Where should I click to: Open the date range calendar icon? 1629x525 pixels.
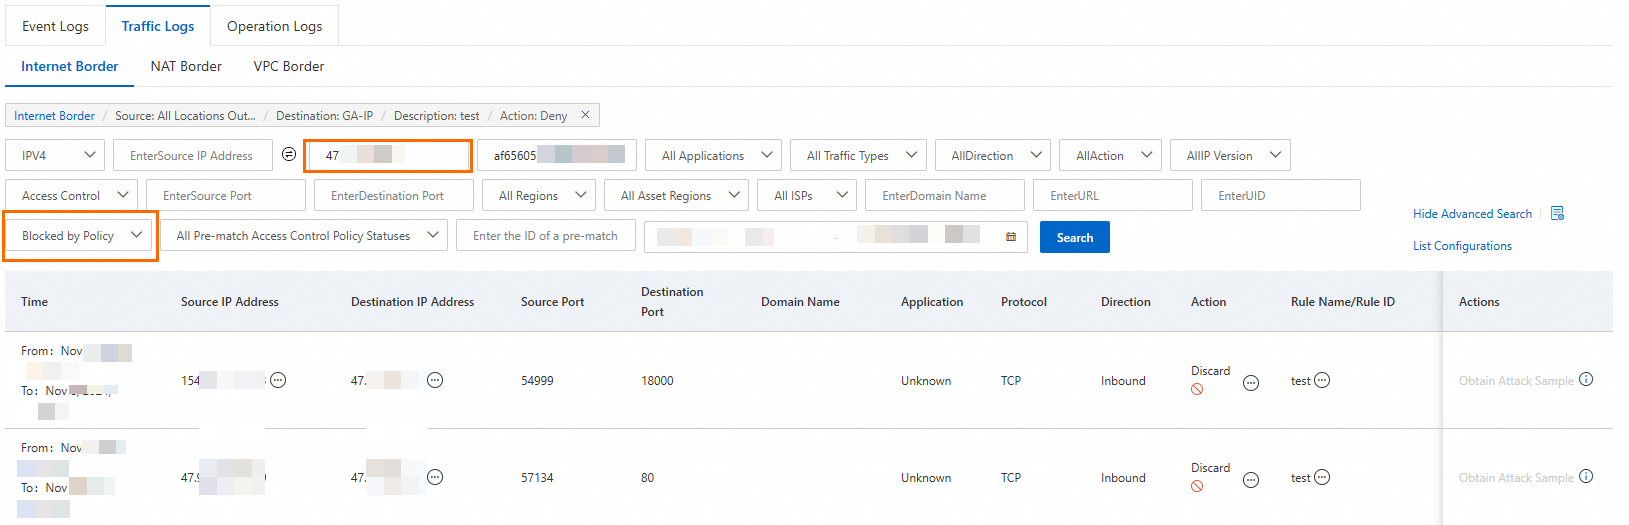coord(1011,236)
